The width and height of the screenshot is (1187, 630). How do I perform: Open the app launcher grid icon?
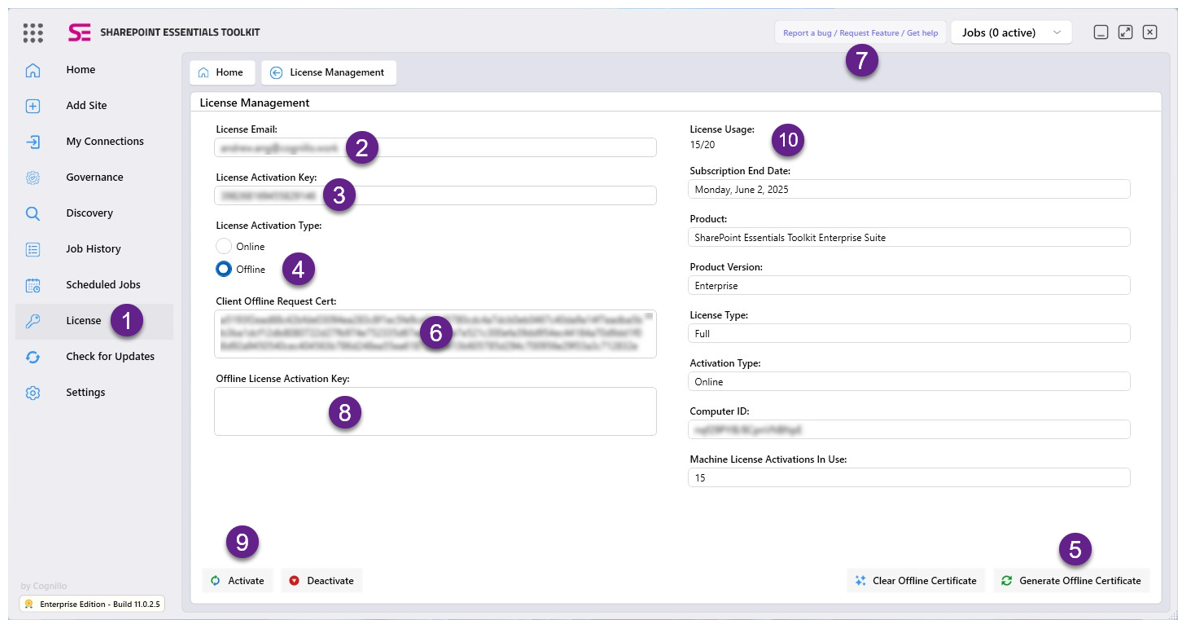pos(33,33)
